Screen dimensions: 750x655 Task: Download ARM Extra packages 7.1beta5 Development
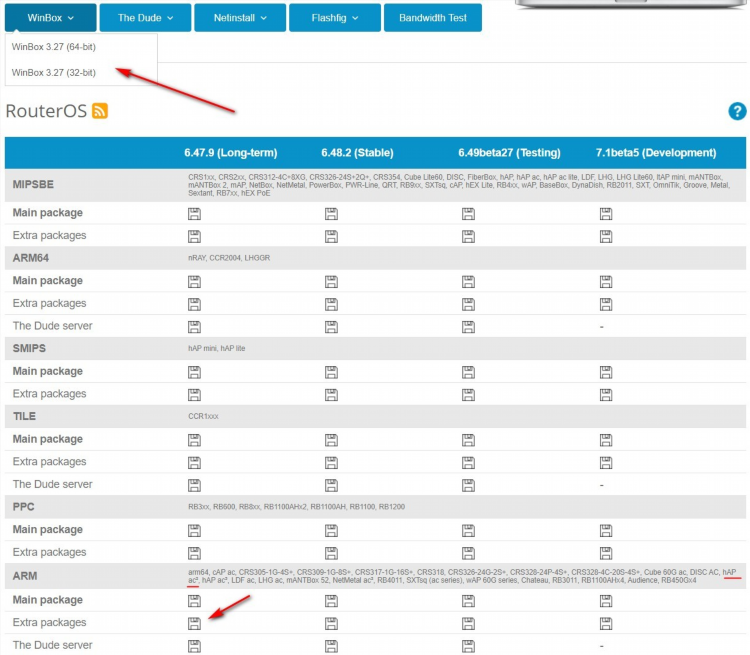coord(606,623)
